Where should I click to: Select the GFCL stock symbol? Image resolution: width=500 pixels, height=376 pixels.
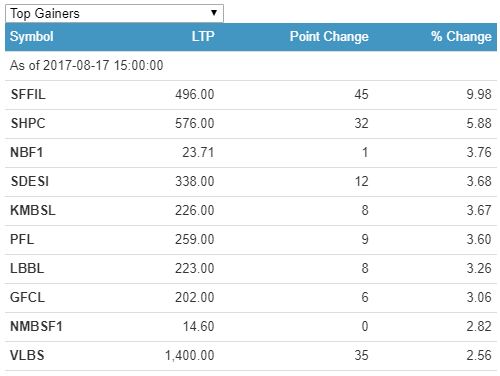(x=27, y=298)
